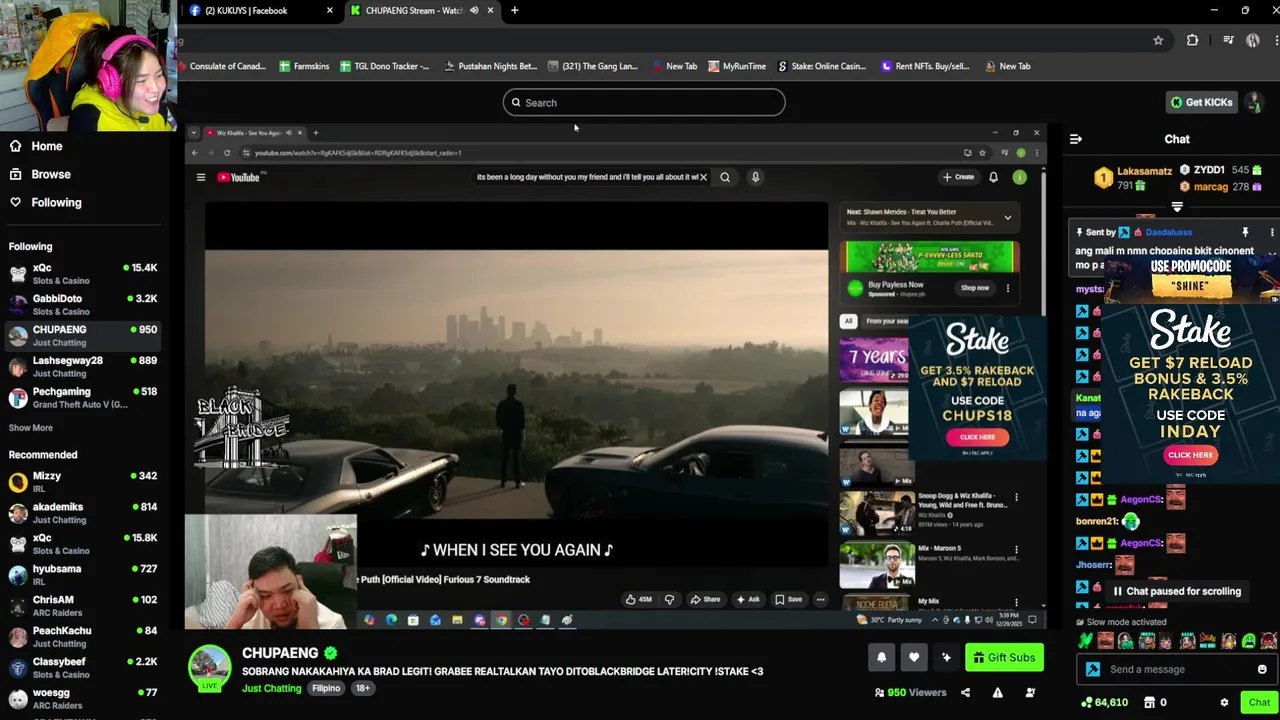Open the Stake: Online Casino bookmark
Viewport: 1280px width, 720px height.
(821, 66)
